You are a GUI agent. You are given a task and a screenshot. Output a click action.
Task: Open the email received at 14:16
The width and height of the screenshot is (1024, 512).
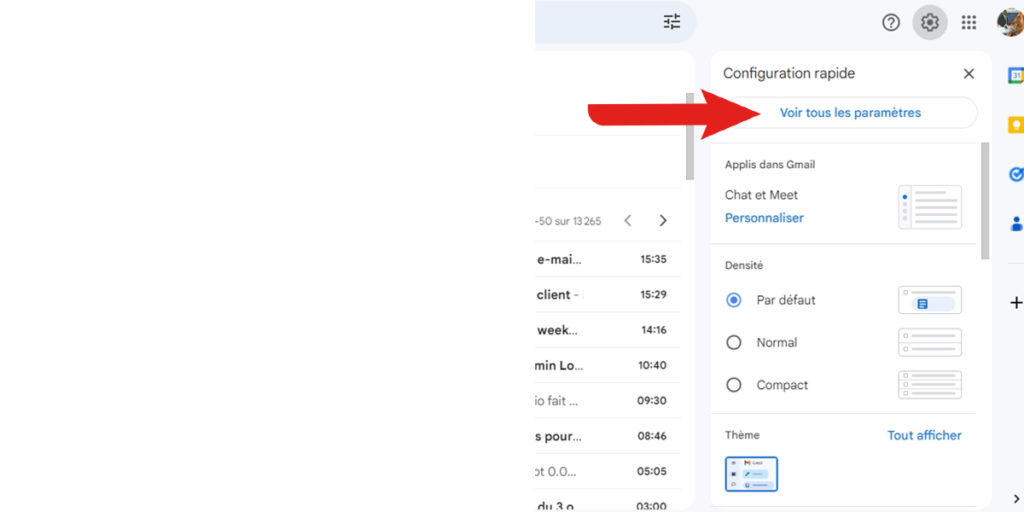(607, 330)
